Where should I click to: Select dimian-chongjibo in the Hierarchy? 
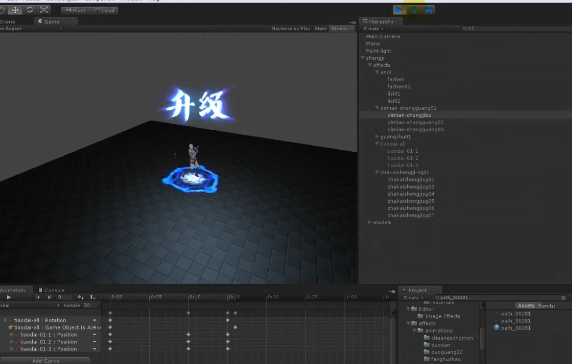tap(409, 115)
